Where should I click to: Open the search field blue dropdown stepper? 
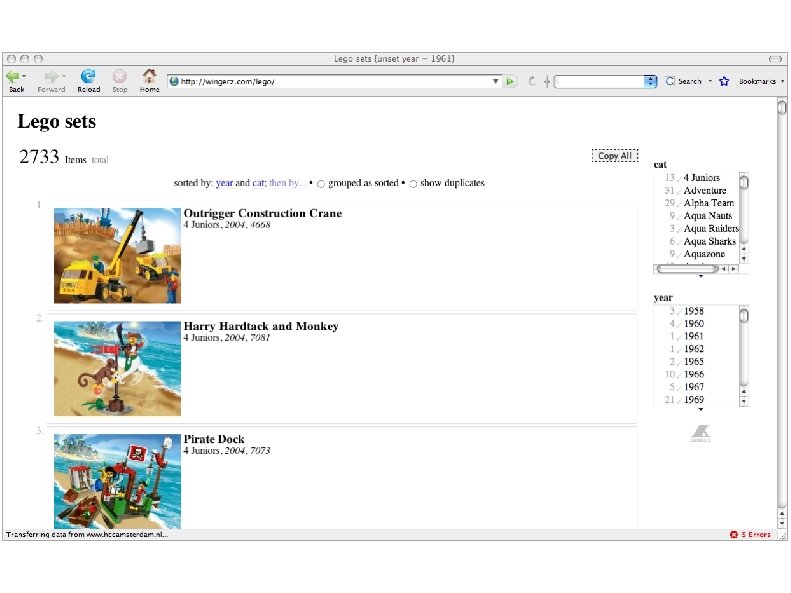tap(651, 81)
